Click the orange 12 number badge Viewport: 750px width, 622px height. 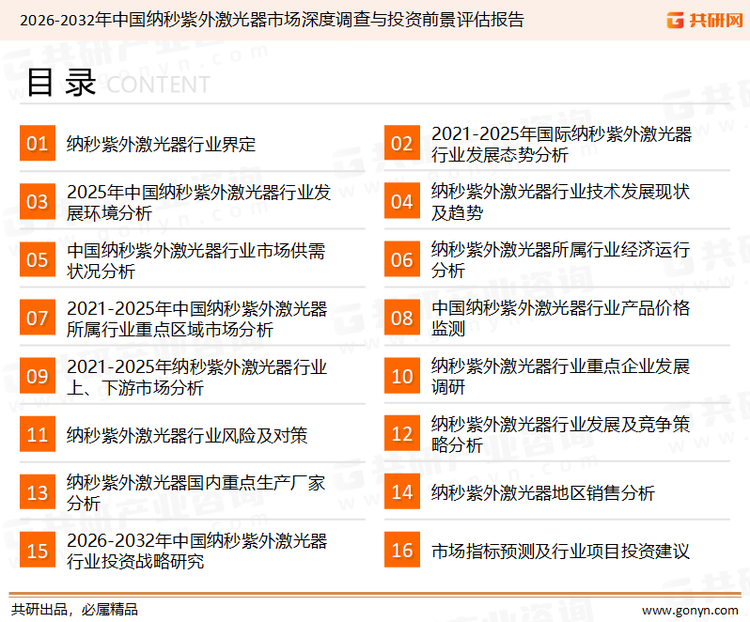(x=402, y=434)
